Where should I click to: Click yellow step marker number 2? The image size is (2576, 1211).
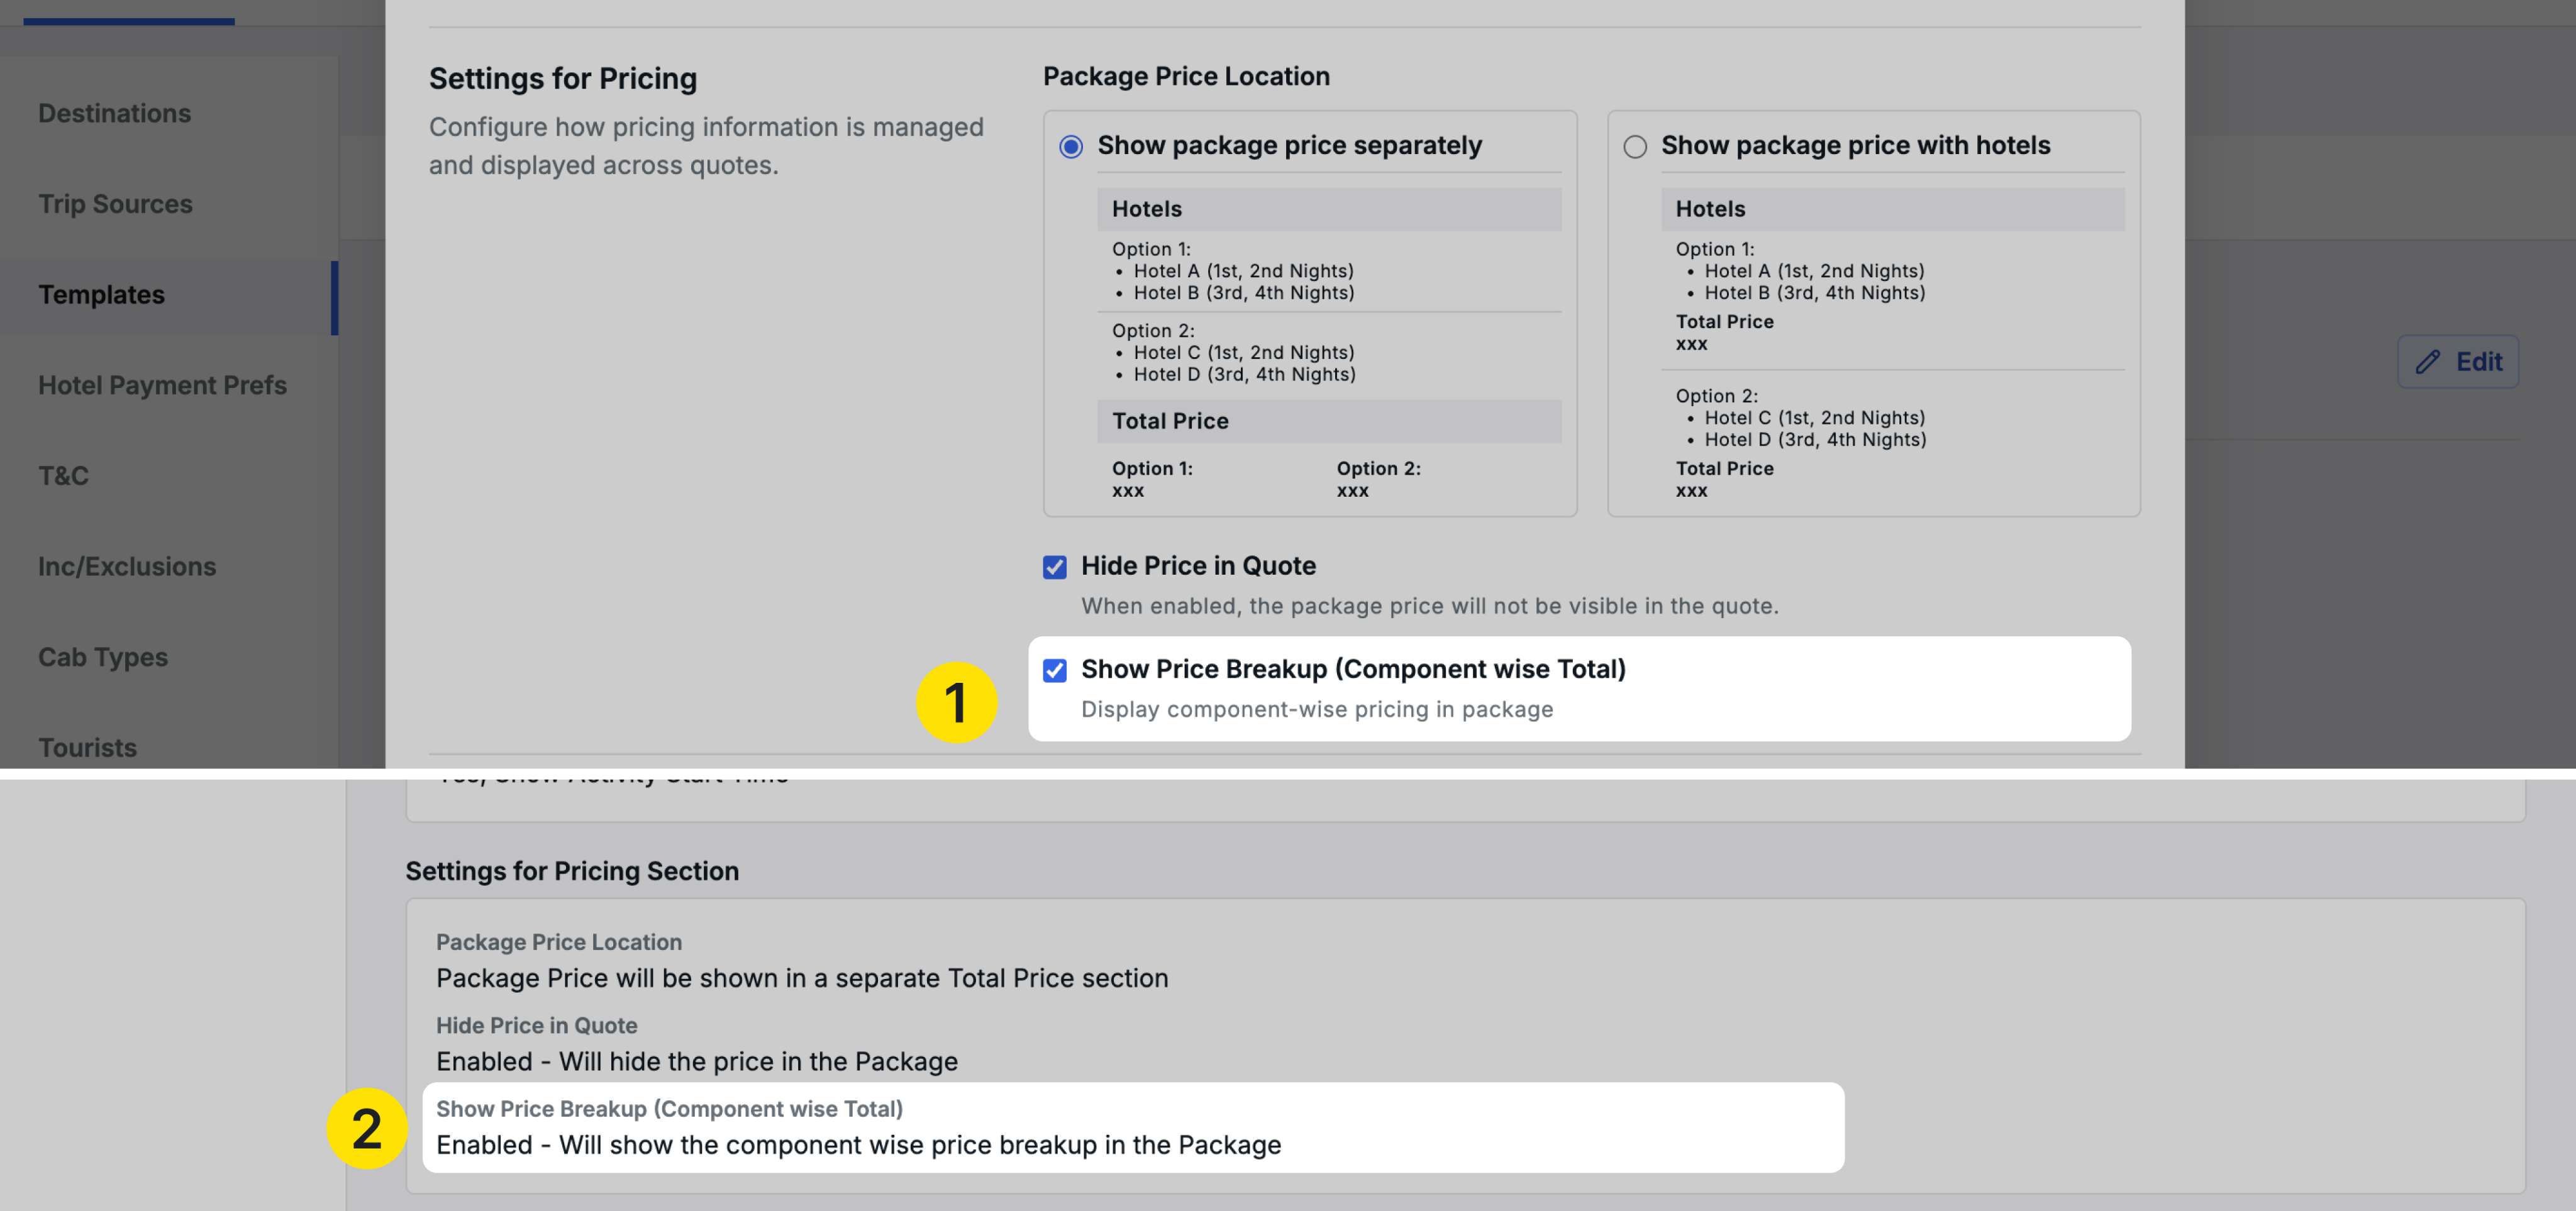coord(367,1129)
